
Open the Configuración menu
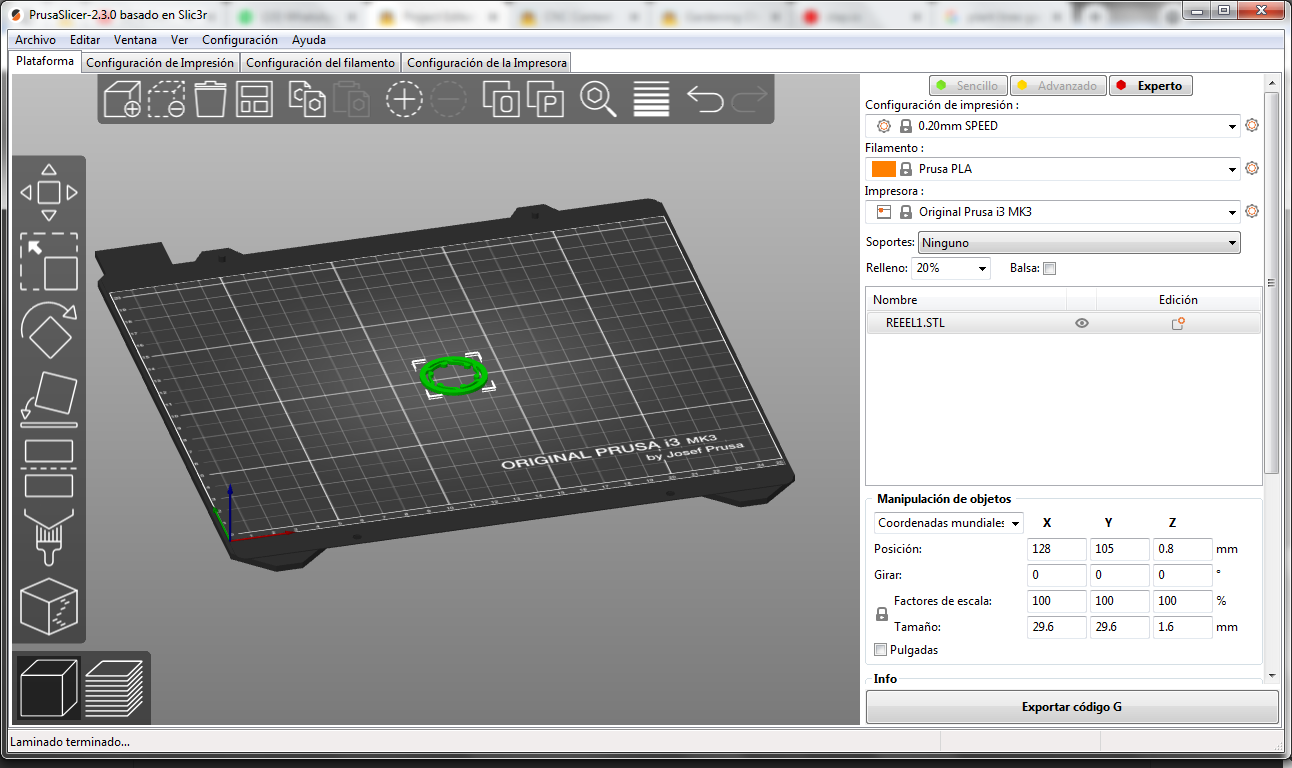coord(240,40)
